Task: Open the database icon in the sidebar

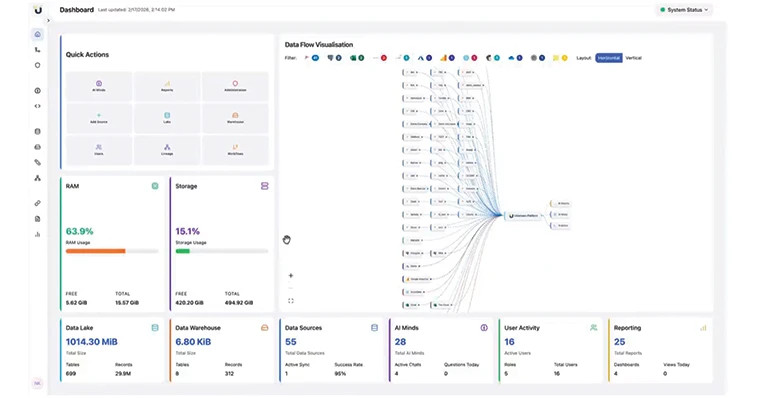Action: pyautogui.click(x=38, y=132)
